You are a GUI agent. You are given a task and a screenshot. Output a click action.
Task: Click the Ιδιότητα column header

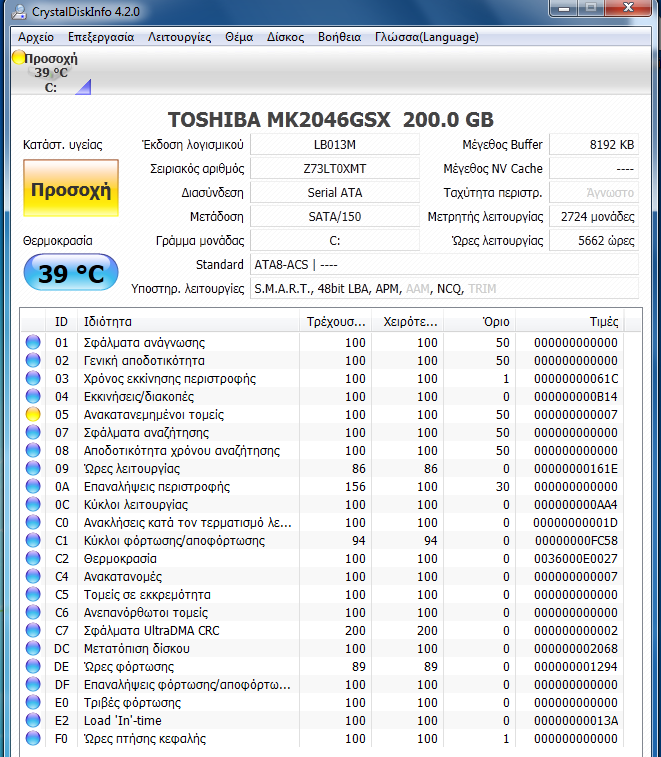click(x=188, y=322)
